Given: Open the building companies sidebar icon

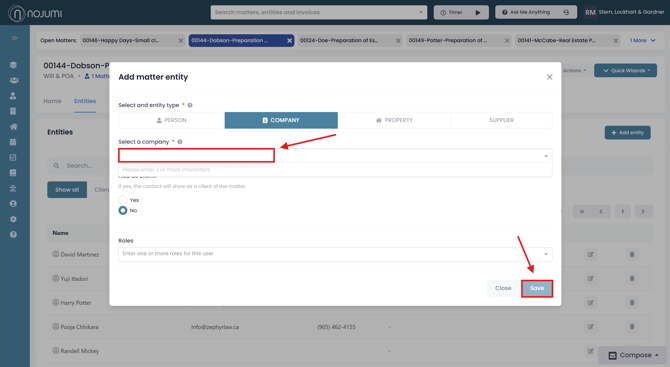Looking at the screenshot, I should [13, 111].
